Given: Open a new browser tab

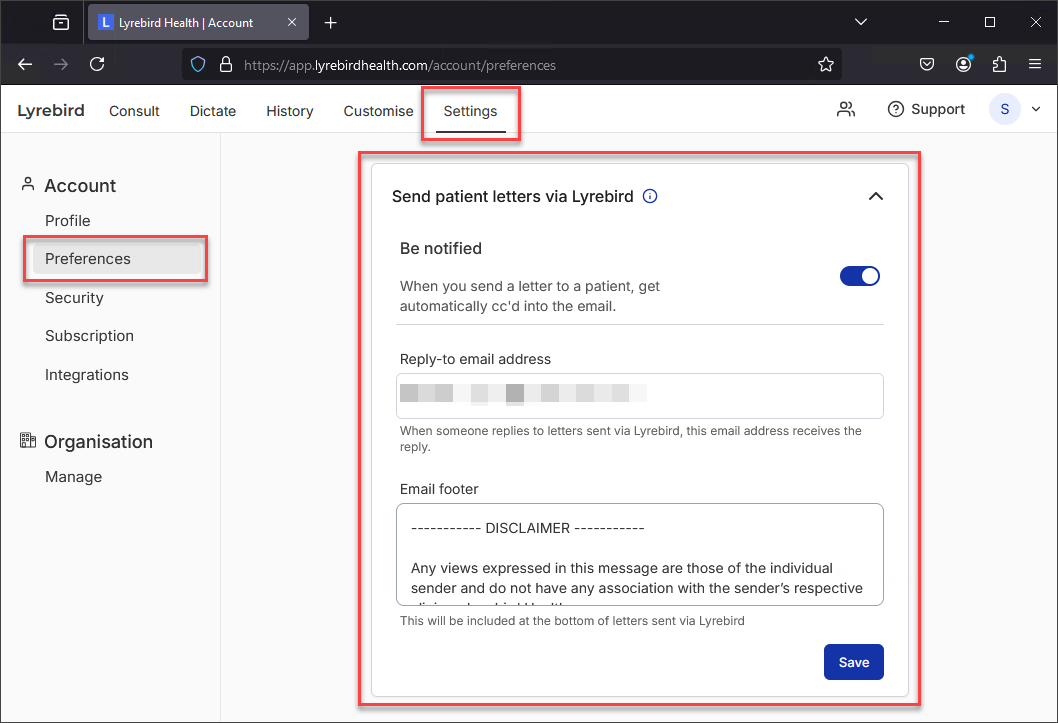Looking at the screenshot, I should pos(330,23).
